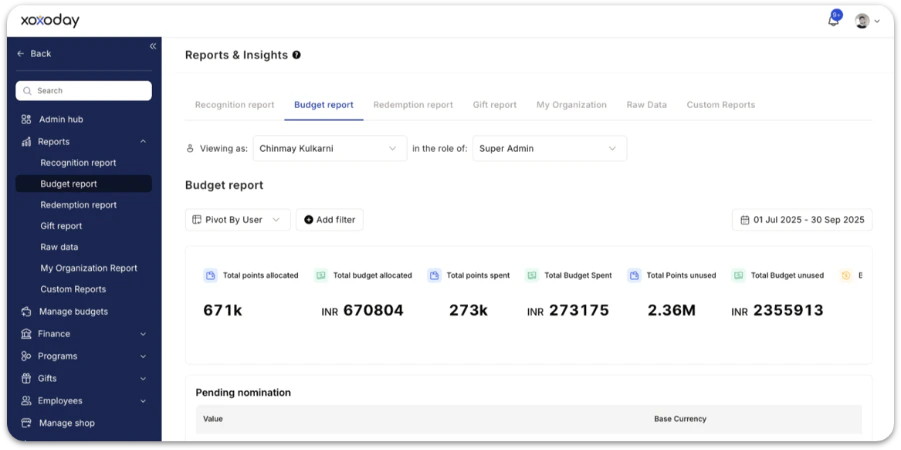
Task: Open the 01 Jul 2025 - 30 Sep 2025 date picker
Action: point(802,220)
